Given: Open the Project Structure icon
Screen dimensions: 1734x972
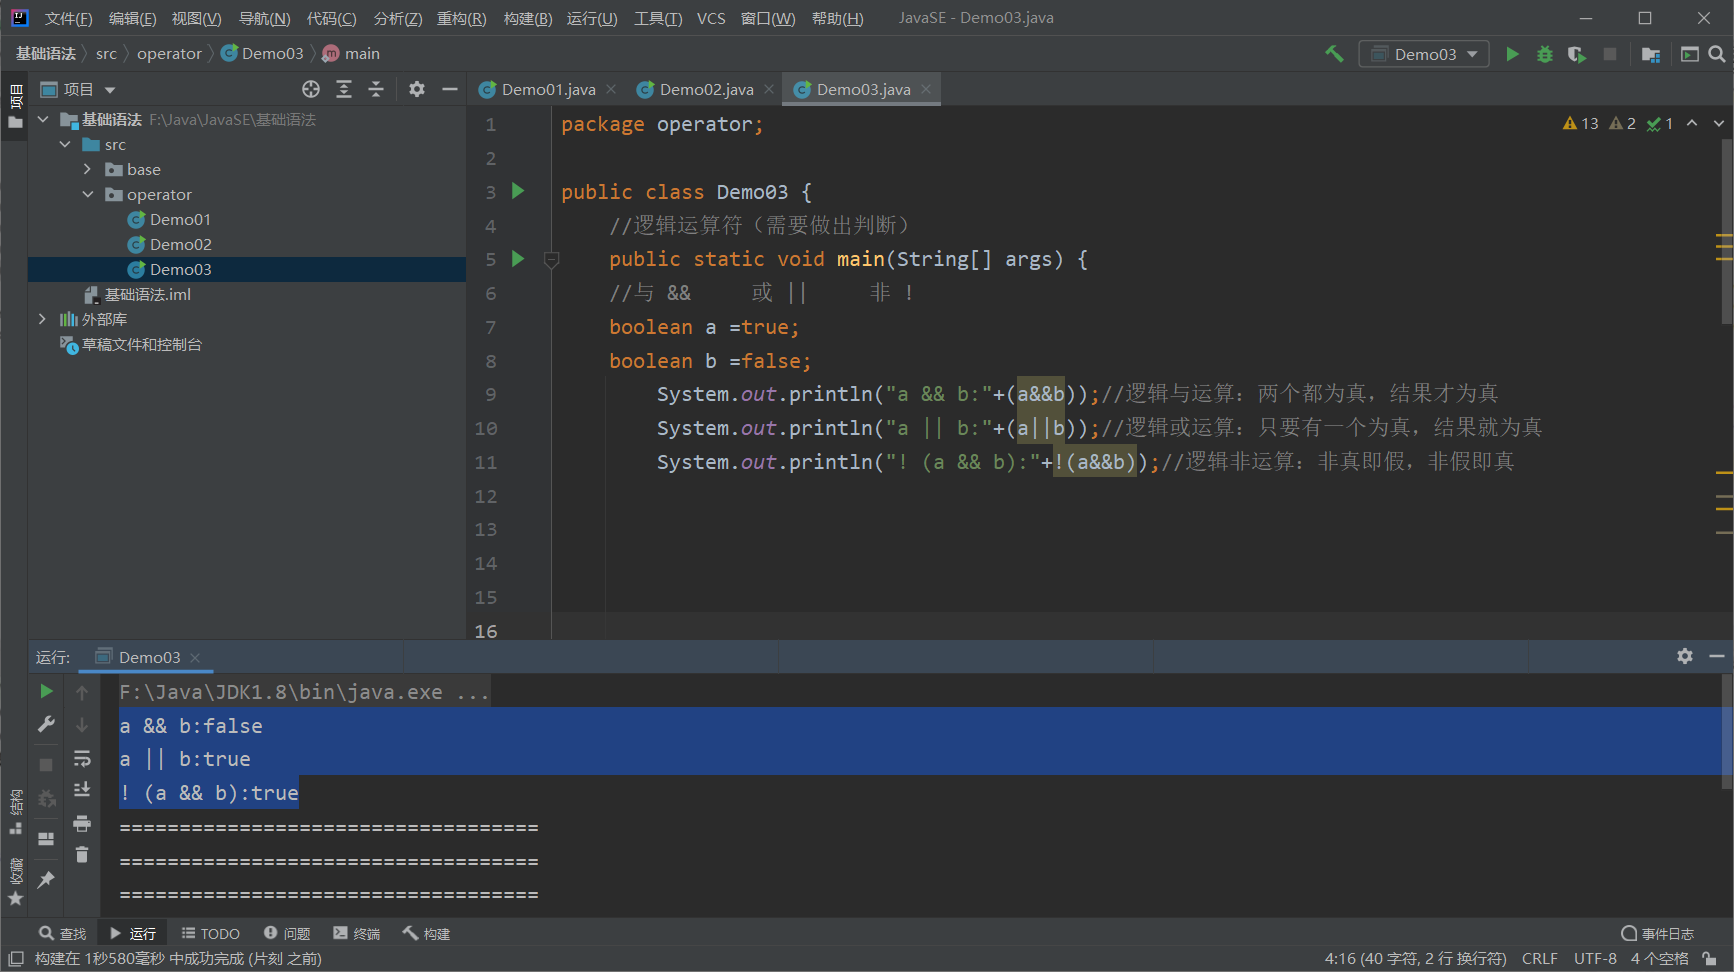Looking at the screenshot, I should click(x=1651, y=54).
